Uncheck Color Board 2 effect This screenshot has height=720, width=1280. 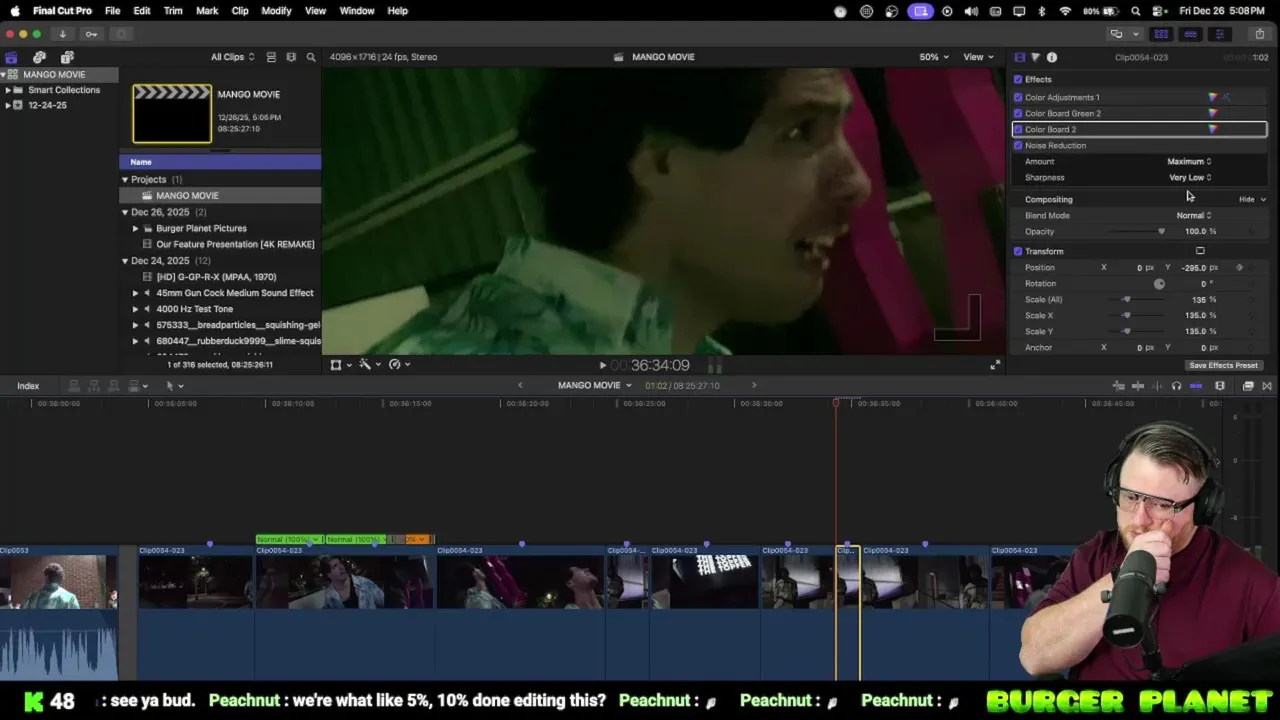click(x=1018, y=129)
